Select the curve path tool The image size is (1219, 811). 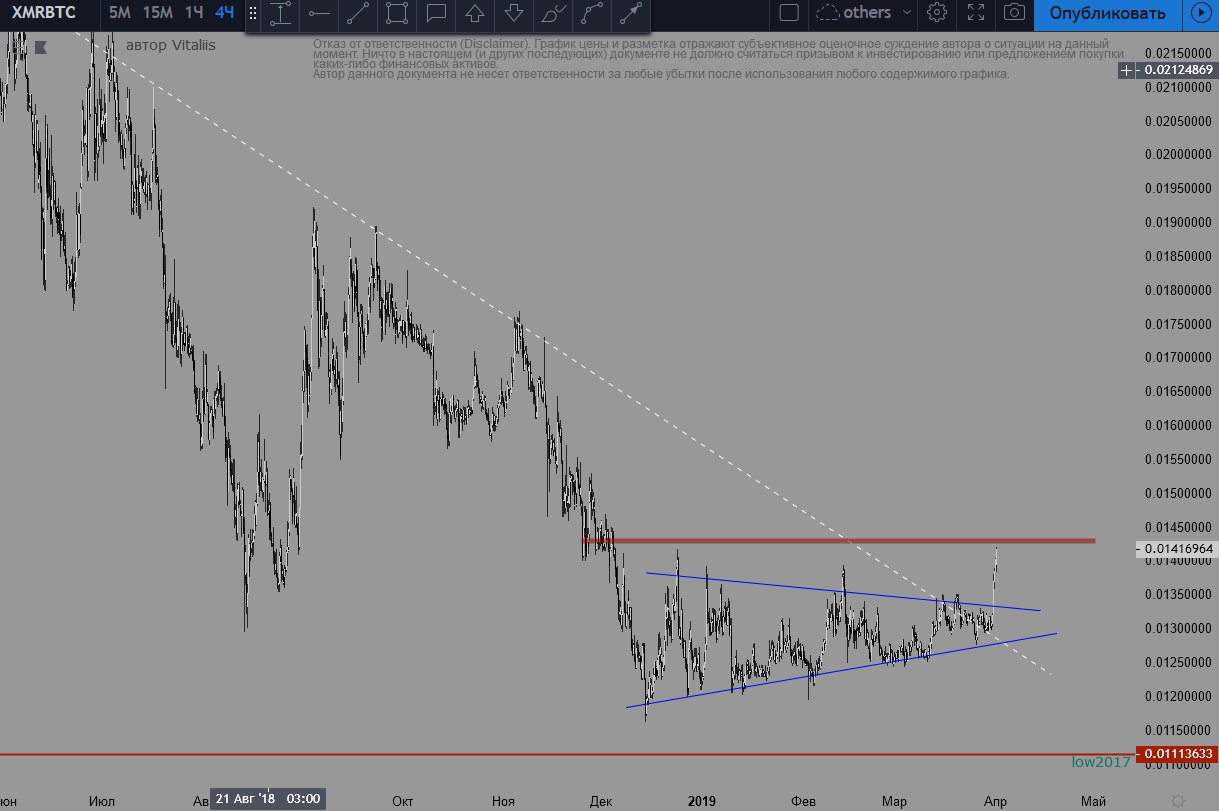591,14
